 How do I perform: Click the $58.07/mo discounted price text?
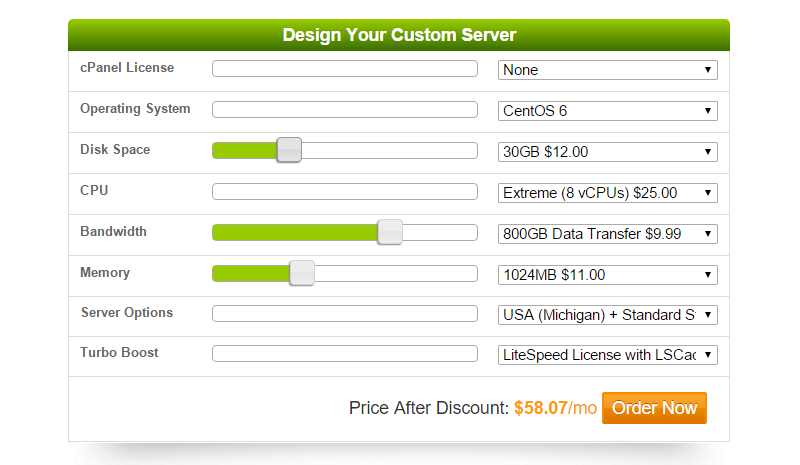coord(555,408)
